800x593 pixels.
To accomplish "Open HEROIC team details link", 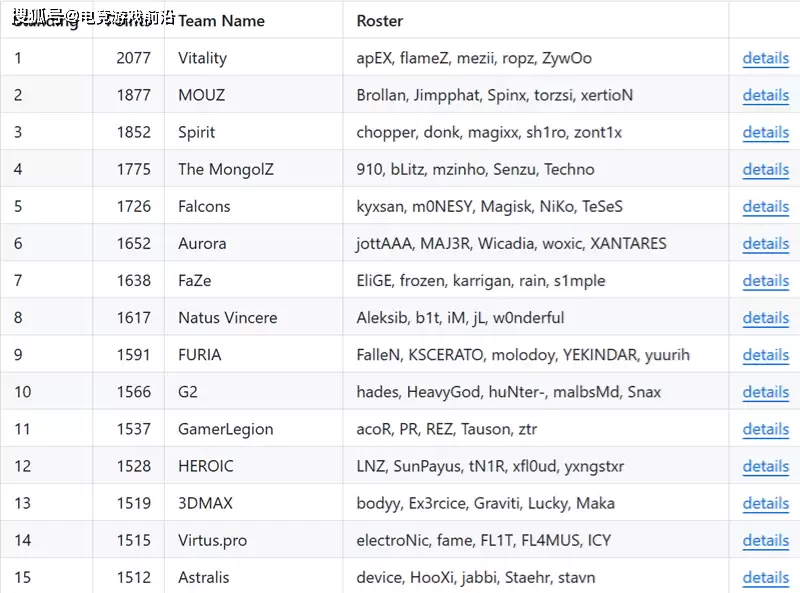I will click(x=765, y=466).
